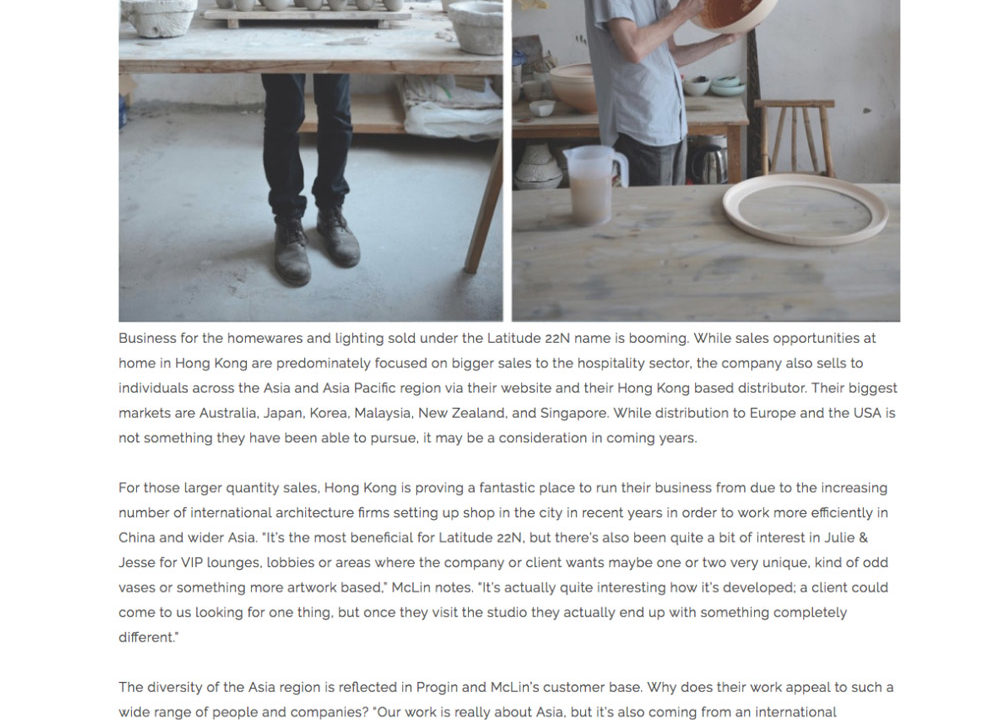Image resolution: width=1000 pixels, height=720 pixels.
Task: Click the electric kettle under the bench
Action: pyautogui.click(x=708, y=160)
